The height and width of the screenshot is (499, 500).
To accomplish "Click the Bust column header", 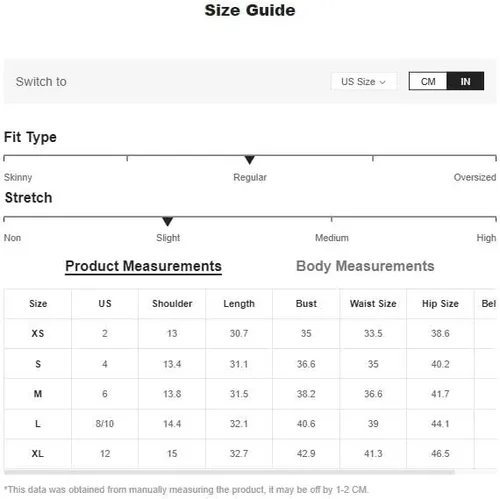I will (306, 304).
